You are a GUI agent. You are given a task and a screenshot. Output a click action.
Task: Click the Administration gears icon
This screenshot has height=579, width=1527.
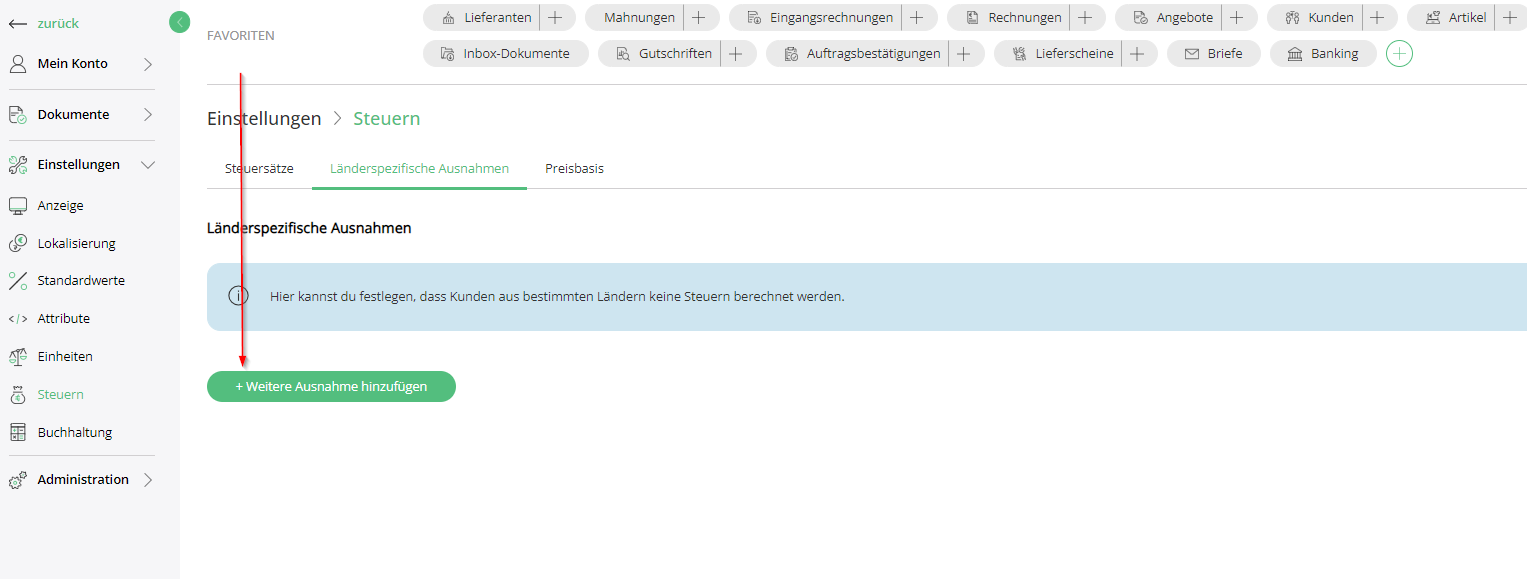point(18,480)
